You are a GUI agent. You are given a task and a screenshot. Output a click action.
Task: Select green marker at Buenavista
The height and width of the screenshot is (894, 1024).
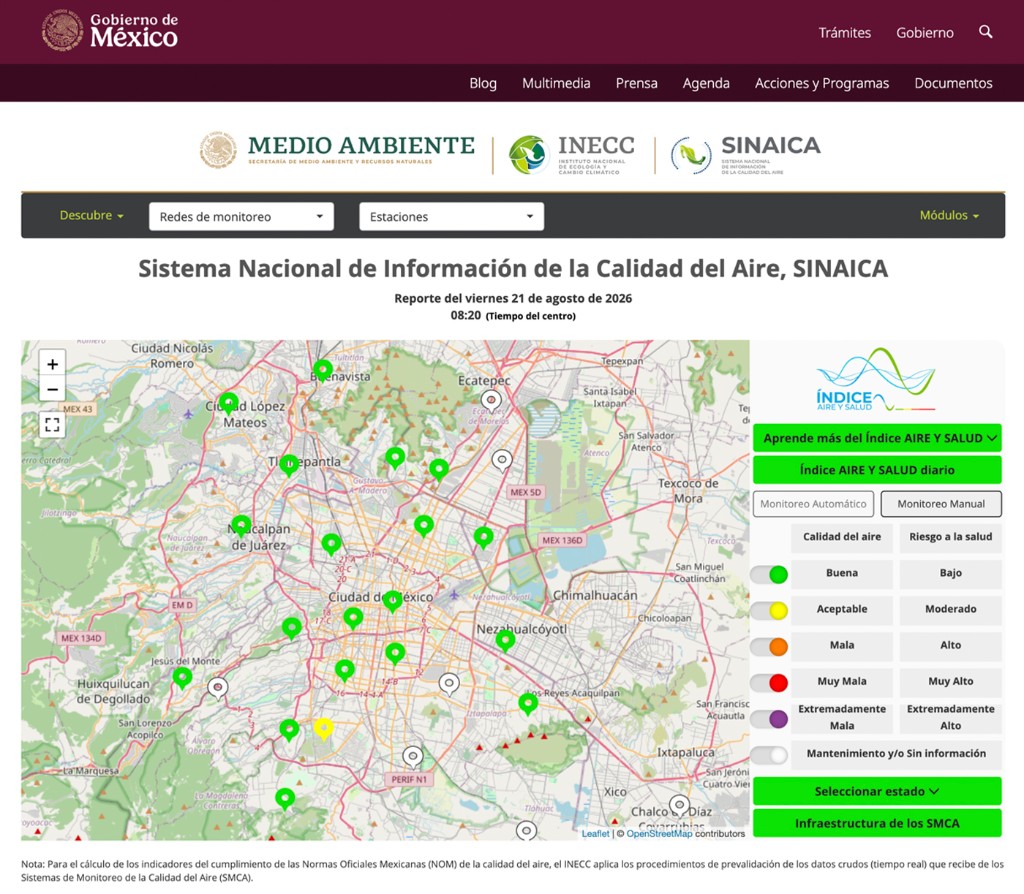tap(323, 370)
